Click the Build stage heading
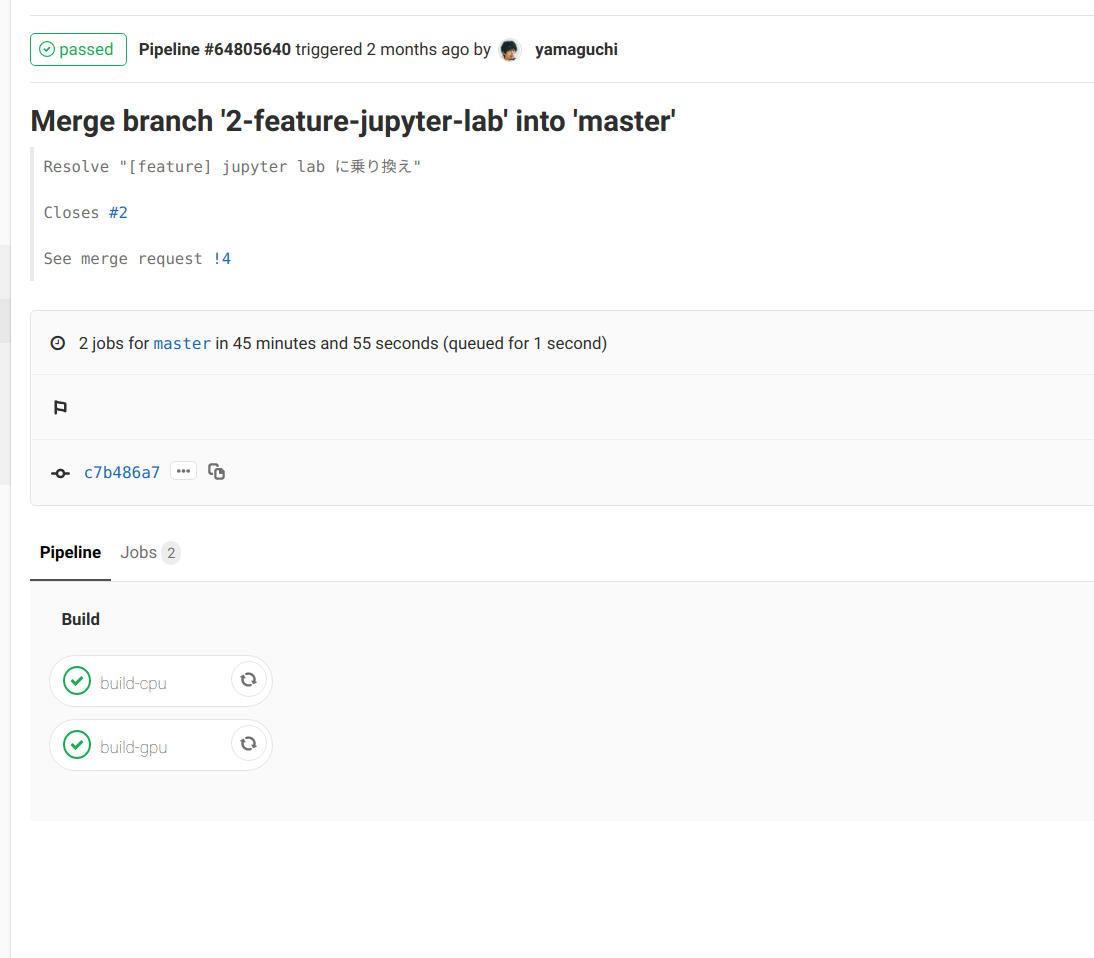The image size is (1094, 958). [x=81, y=620]
